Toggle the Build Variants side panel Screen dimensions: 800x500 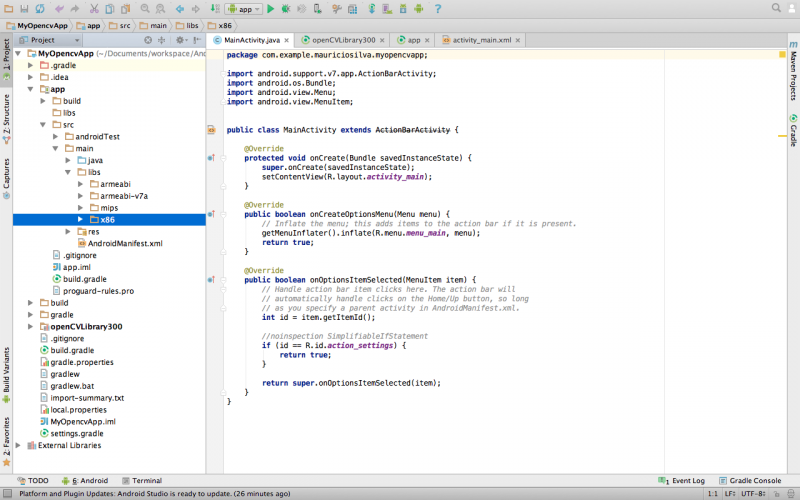[6, 368]
